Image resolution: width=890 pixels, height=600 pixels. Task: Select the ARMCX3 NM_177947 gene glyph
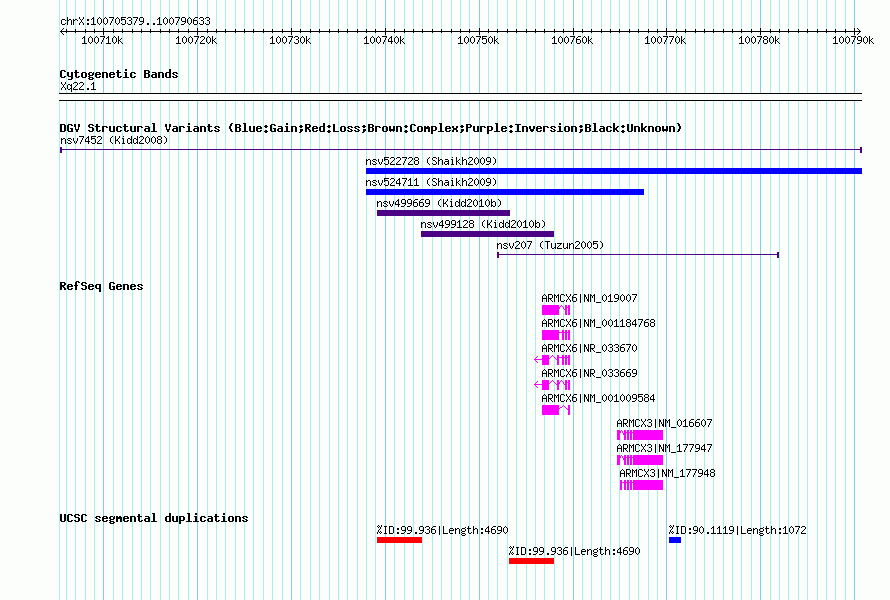(x=640, y=460)
